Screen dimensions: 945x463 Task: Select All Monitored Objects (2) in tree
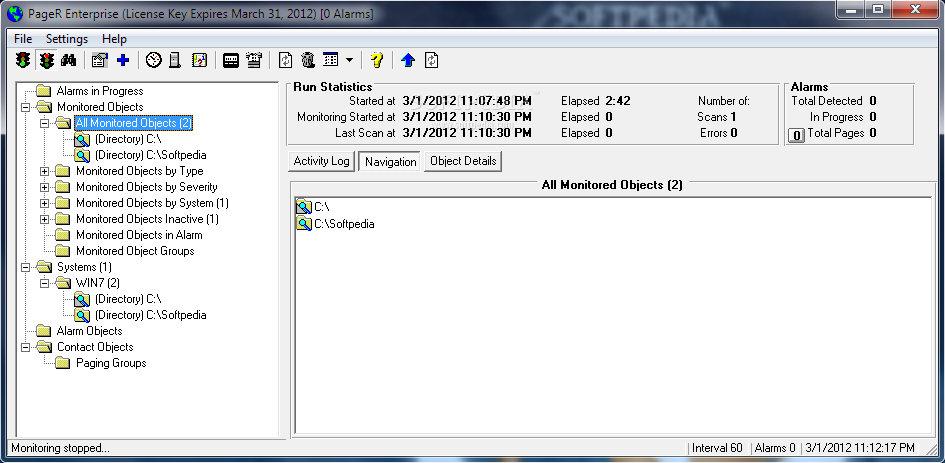tap(133, 123)
